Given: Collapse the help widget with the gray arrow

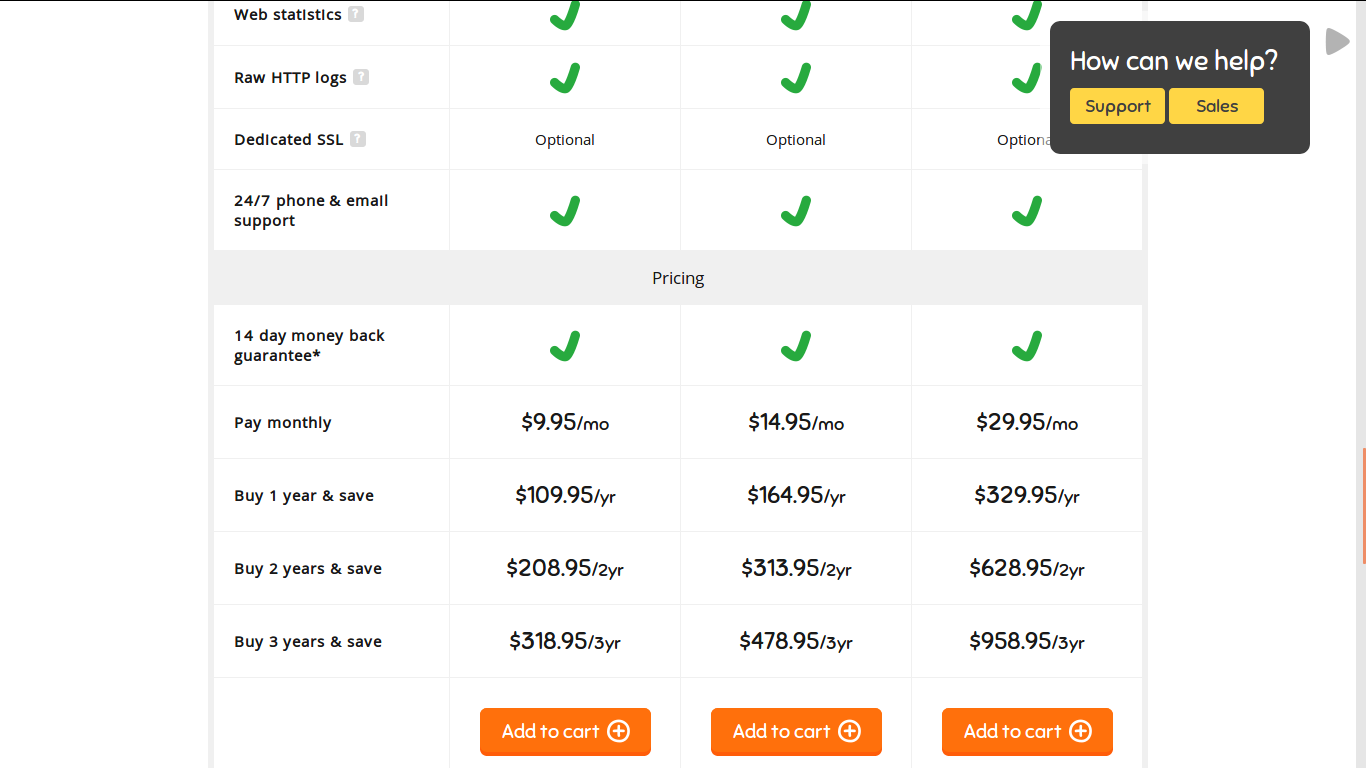Looking at the screenshot, I should pyautogui.click(x=1337, y=41).
